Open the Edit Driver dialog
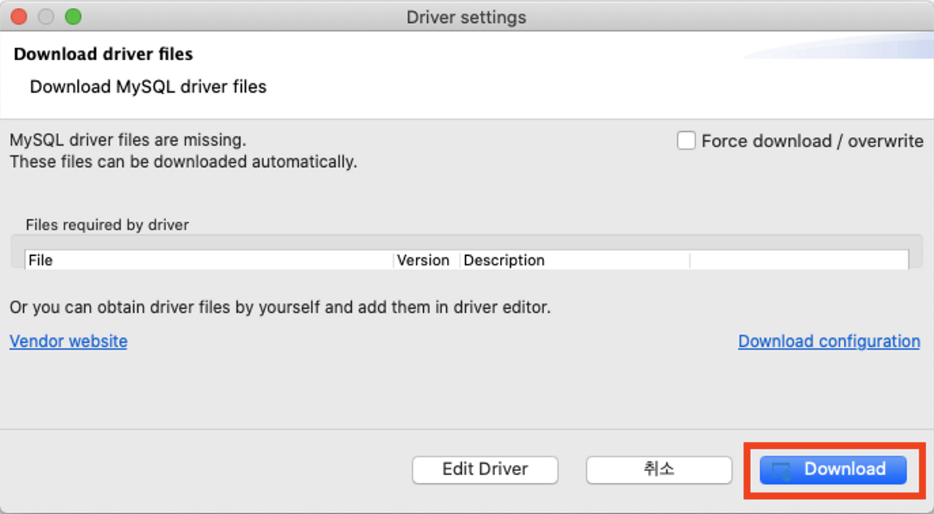The image size is (934, 514). pos(485,469)
